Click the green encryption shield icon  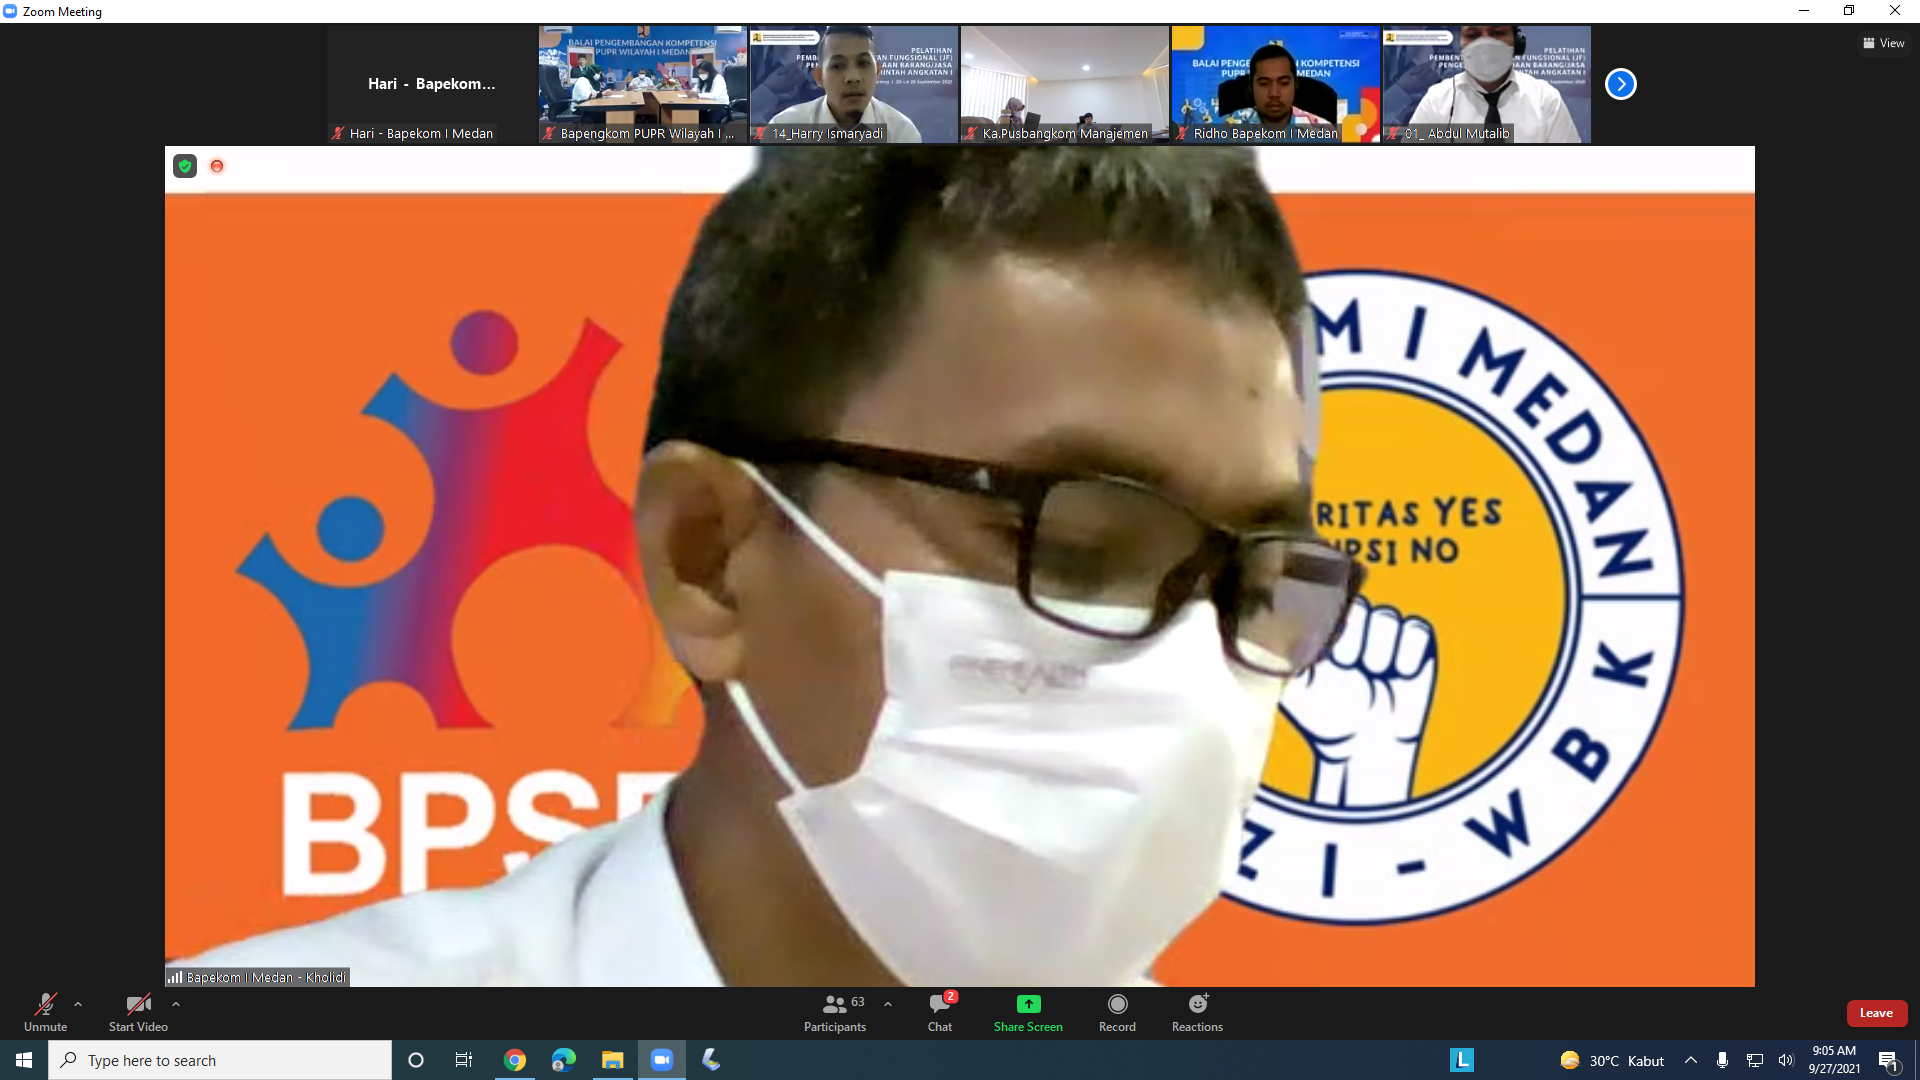click(x=185, y=166)
